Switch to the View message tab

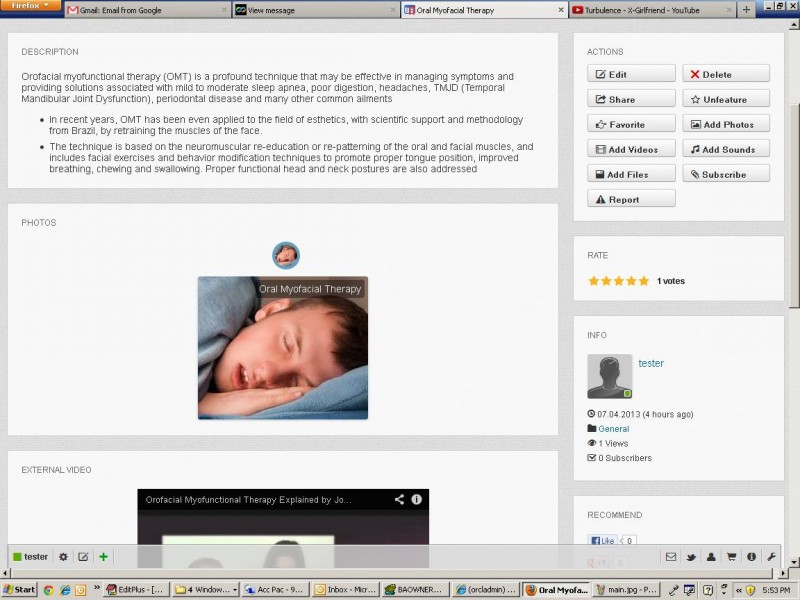coord(315,10)
